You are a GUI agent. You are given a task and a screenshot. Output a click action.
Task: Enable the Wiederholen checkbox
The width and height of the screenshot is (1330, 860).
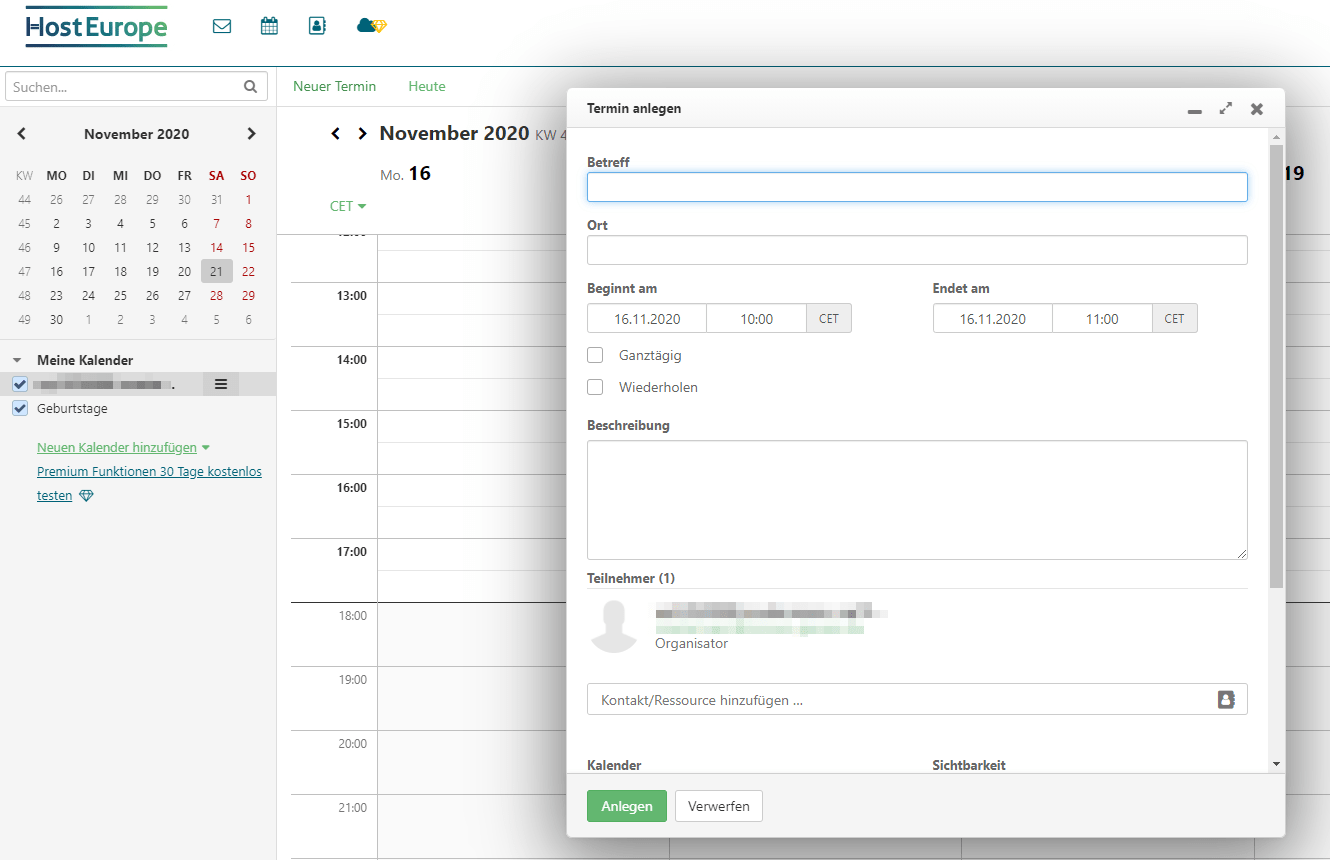[x=595, y=387]
